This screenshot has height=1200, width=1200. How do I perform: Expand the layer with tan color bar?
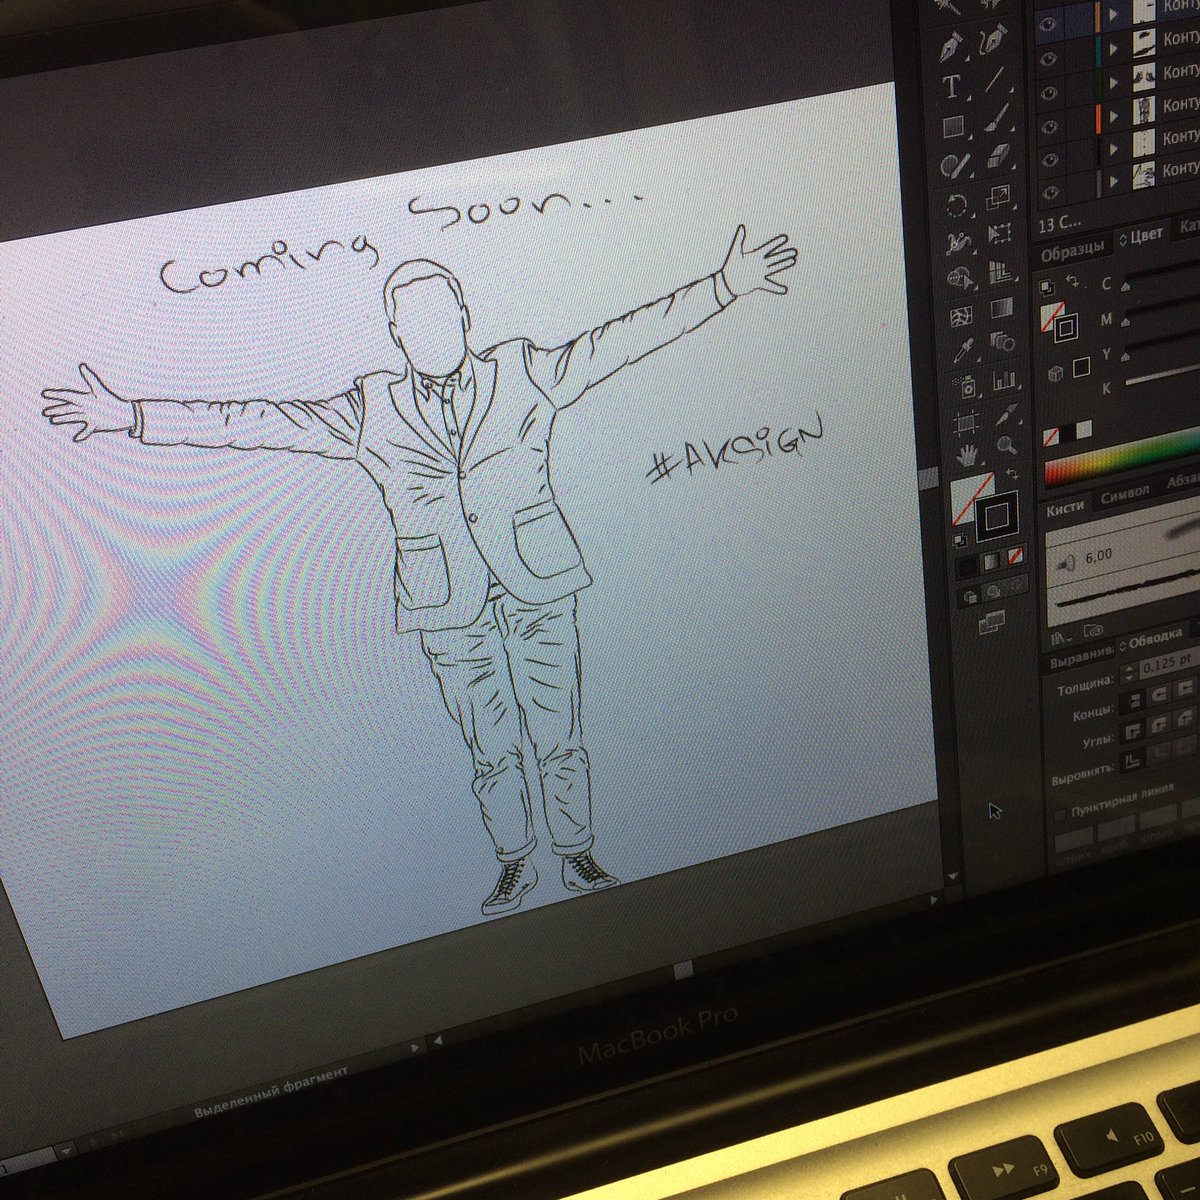tap(1113, 15)
